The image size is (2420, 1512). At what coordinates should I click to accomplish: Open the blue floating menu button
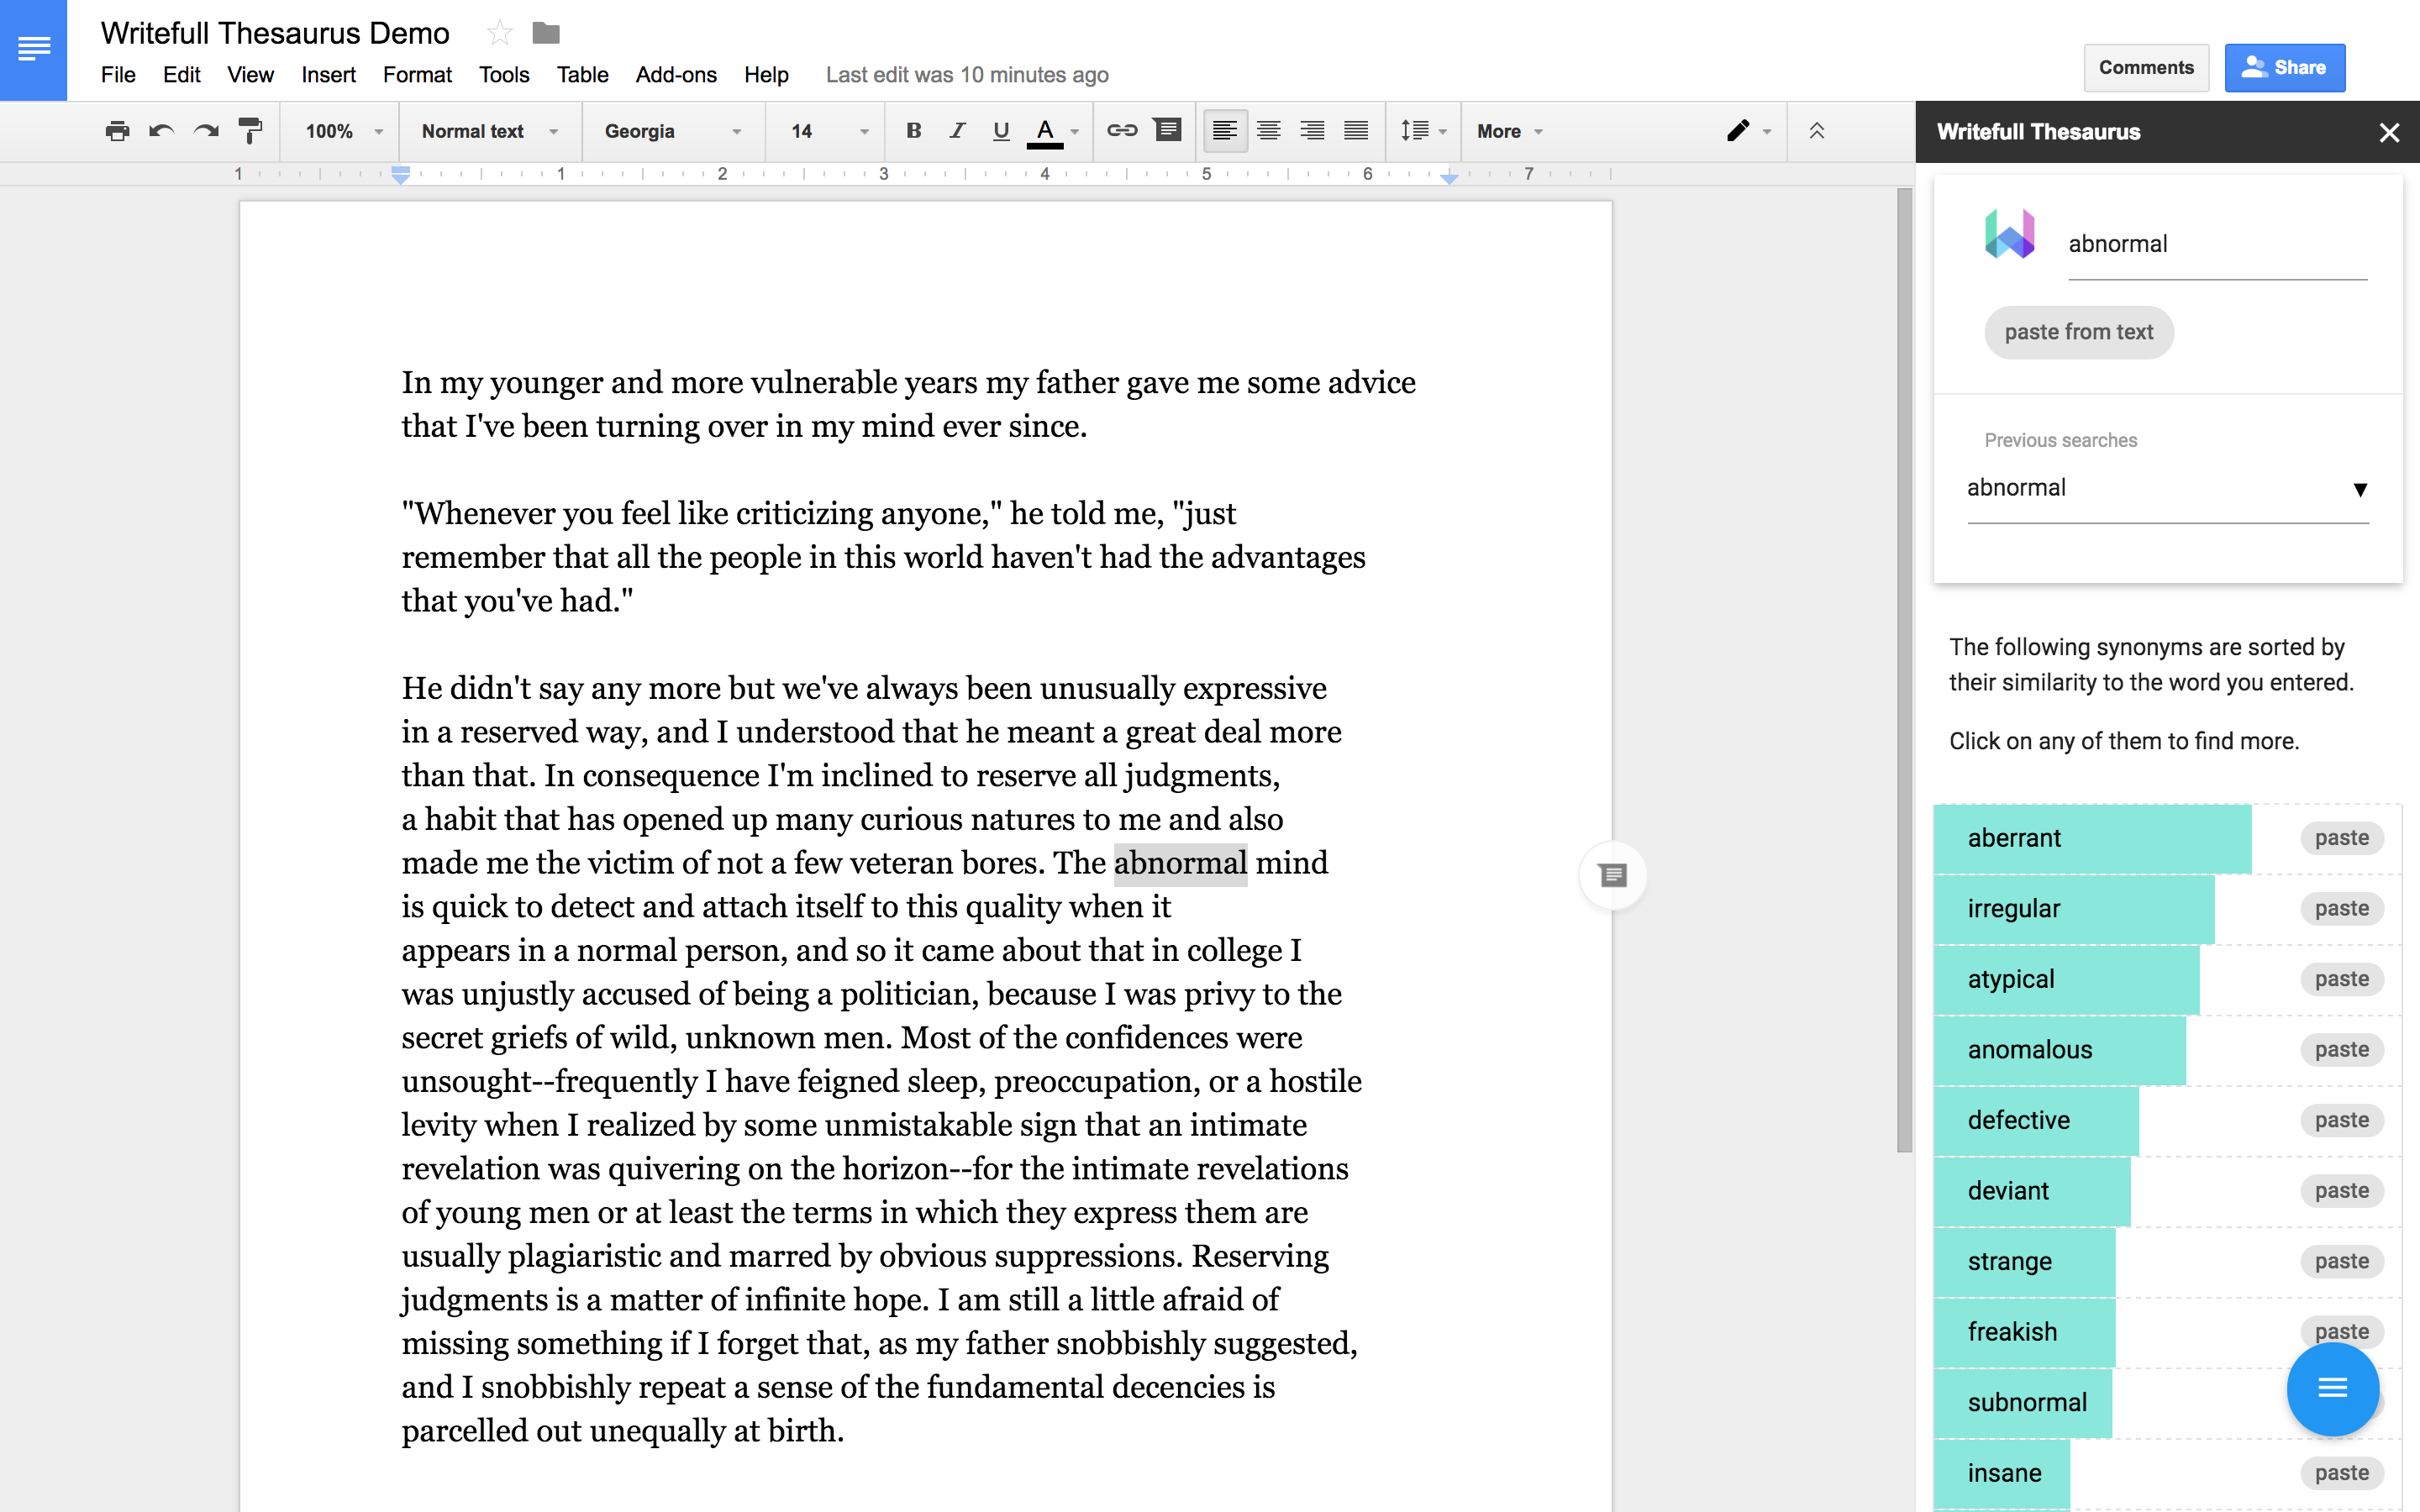tap(2331, 1388)
